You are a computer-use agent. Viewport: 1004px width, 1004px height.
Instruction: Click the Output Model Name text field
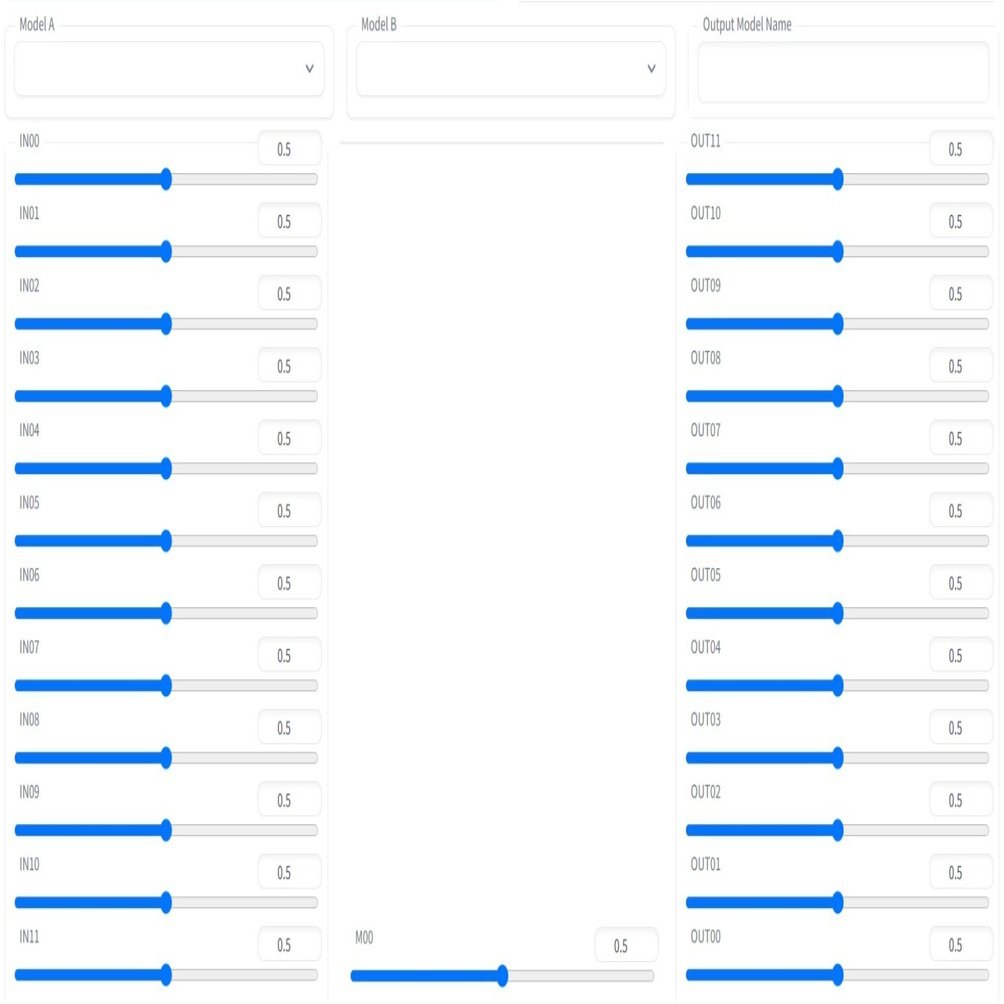(x=843, y=72)
